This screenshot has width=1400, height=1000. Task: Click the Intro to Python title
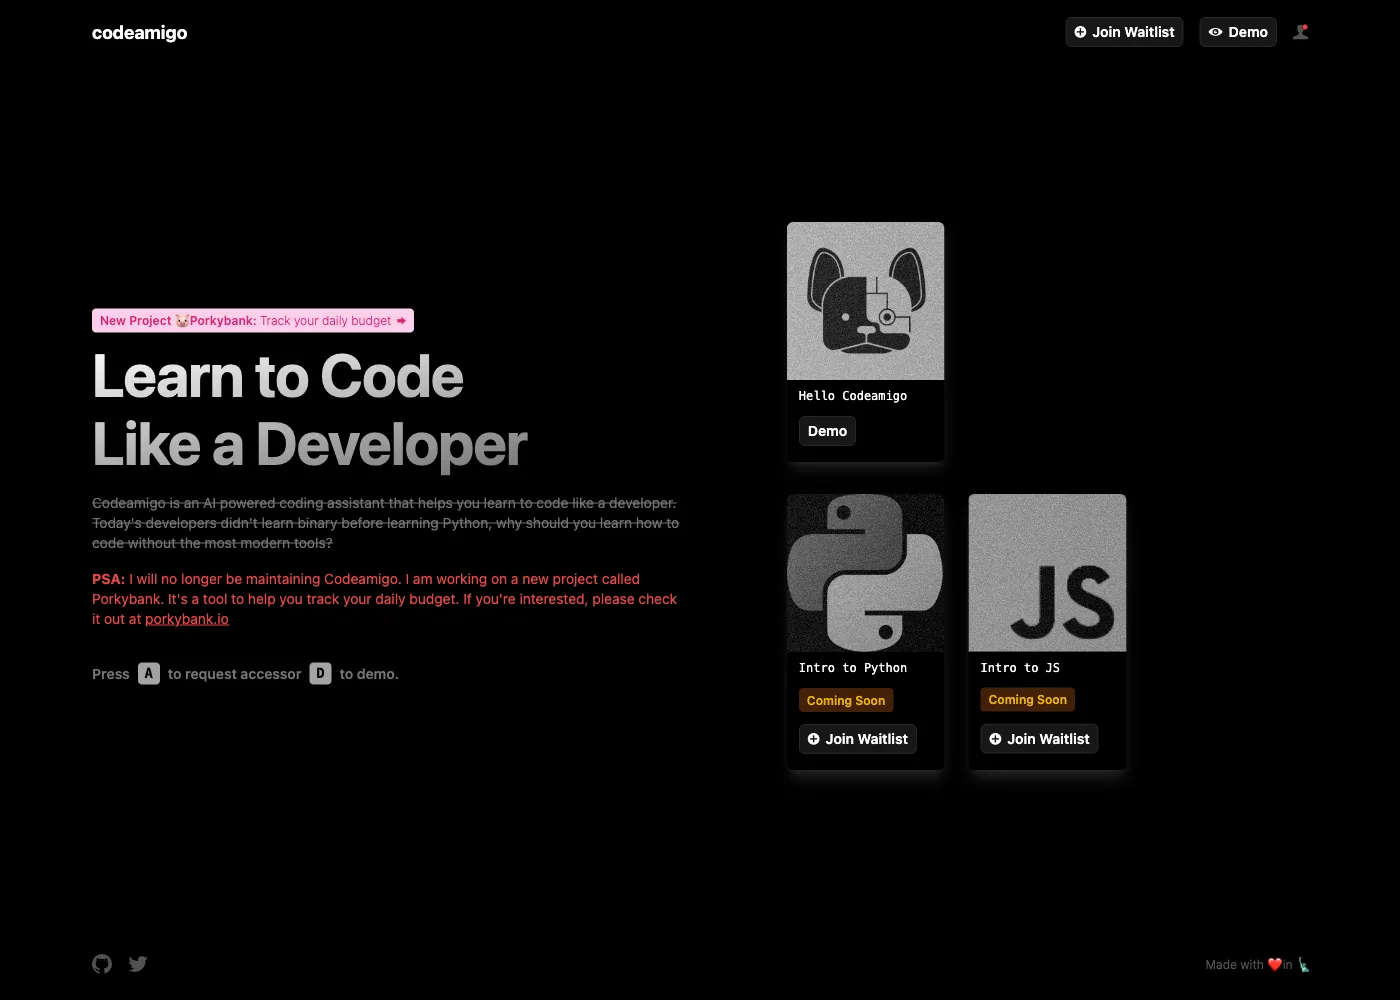[853, 668]
